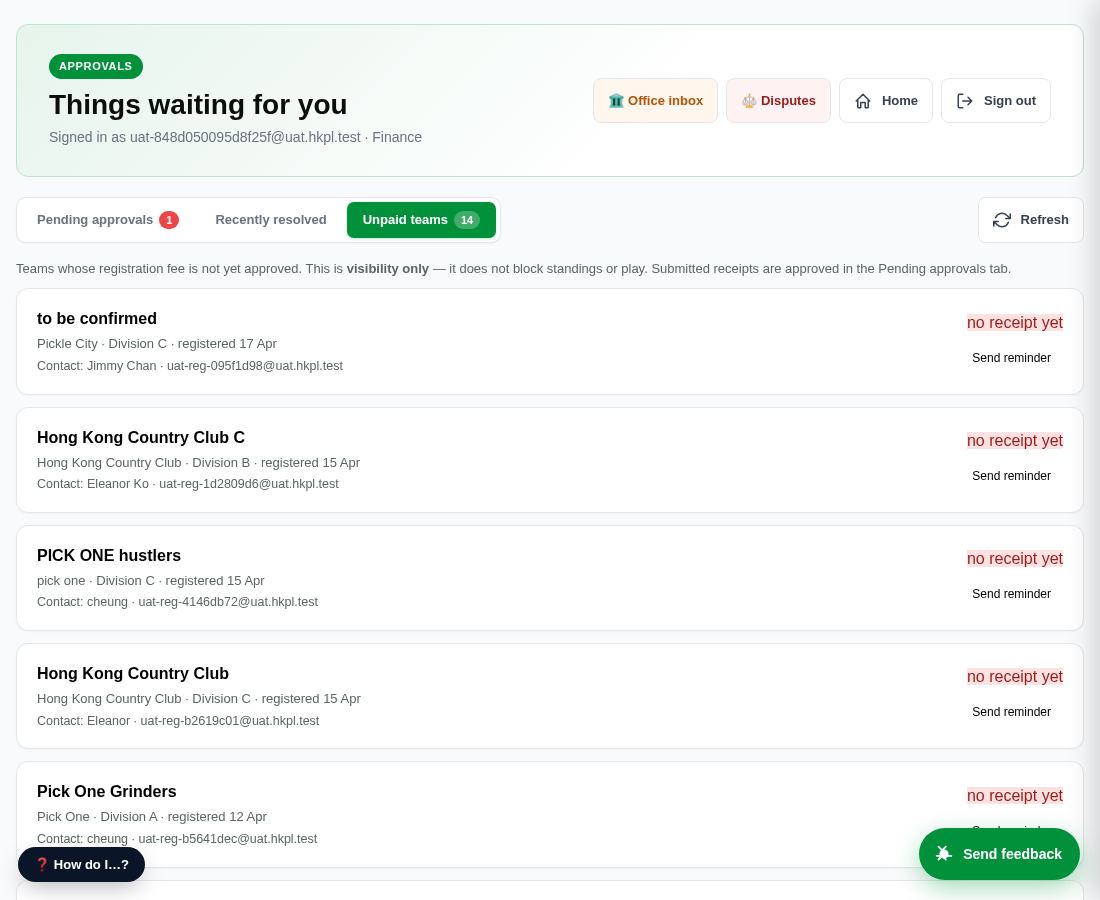Screen dimensions: 1100x900
Task: Click 'Pickle City · Division C · registered 17 Apr'
Action: click(156, 344)
